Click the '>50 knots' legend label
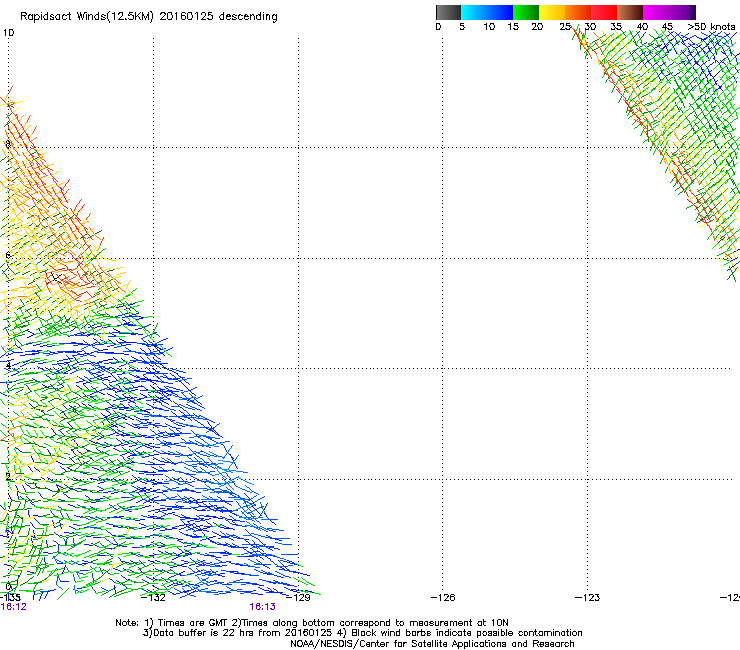The image size is (740, 650). click(x=711, y=27)
